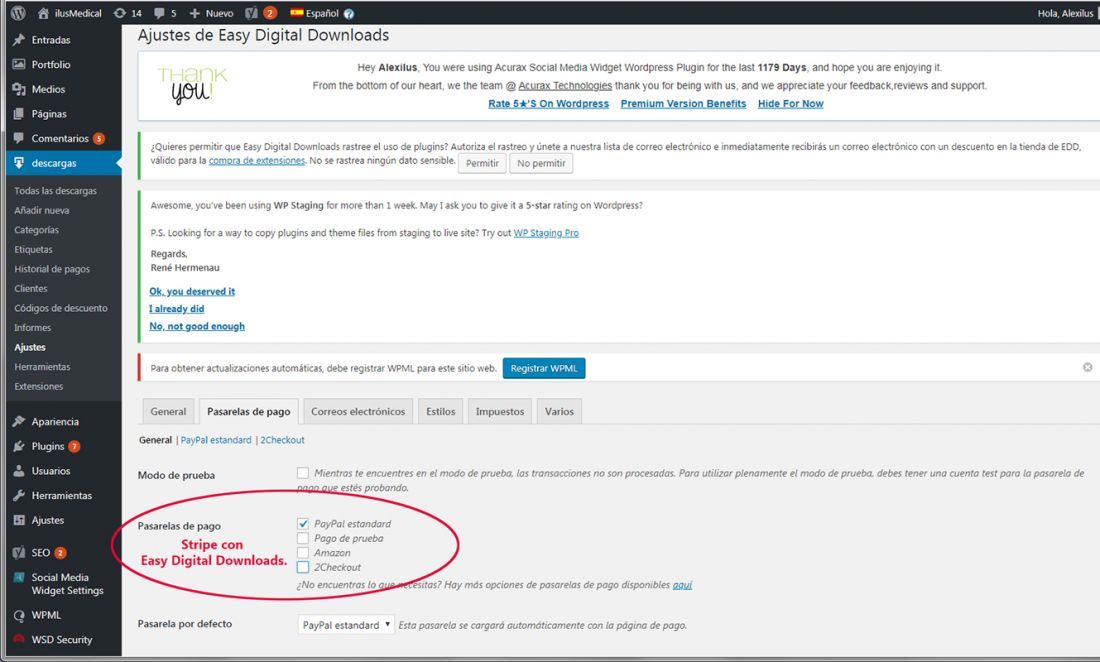Open the Categorías submenu item

click(x=36, y=230)
